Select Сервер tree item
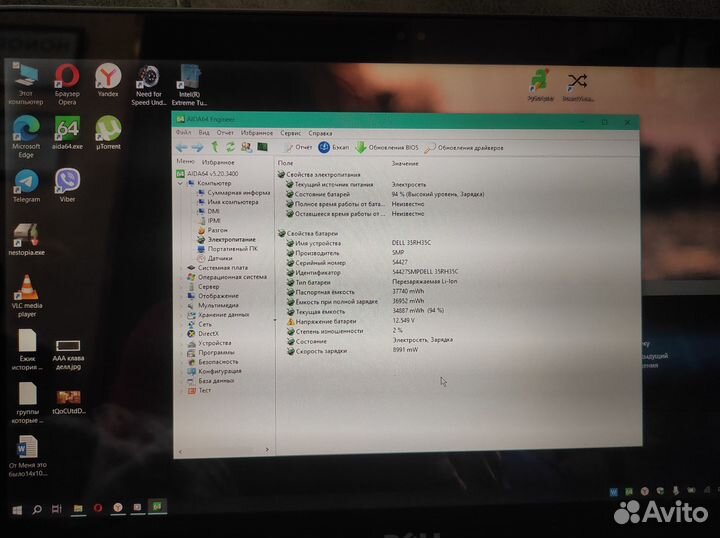This screenshot has height=538, width=720. 203,286
